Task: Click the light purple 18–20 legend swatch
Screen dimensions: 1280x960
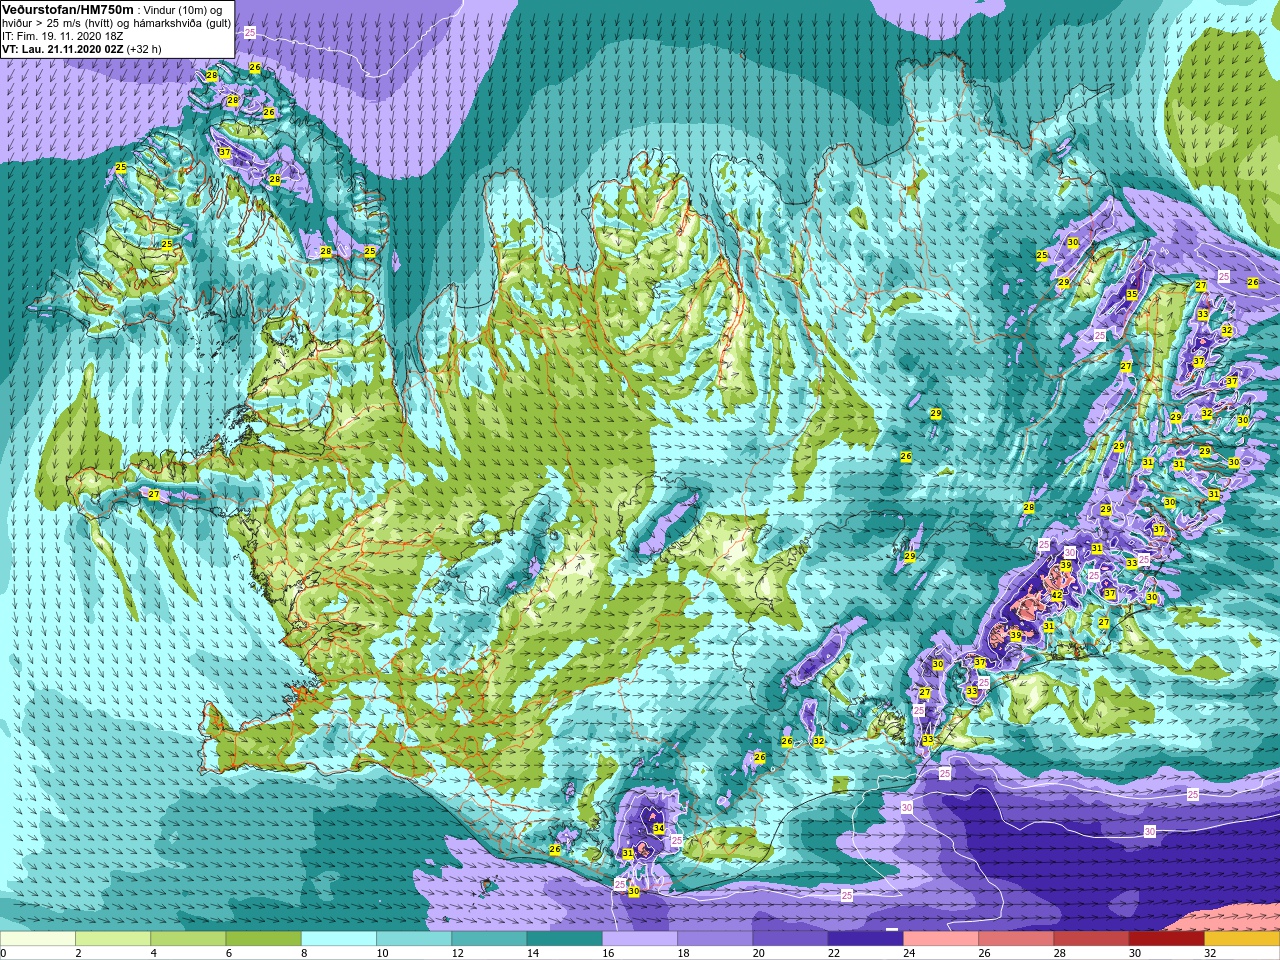Action: click(x=715, y=939)
